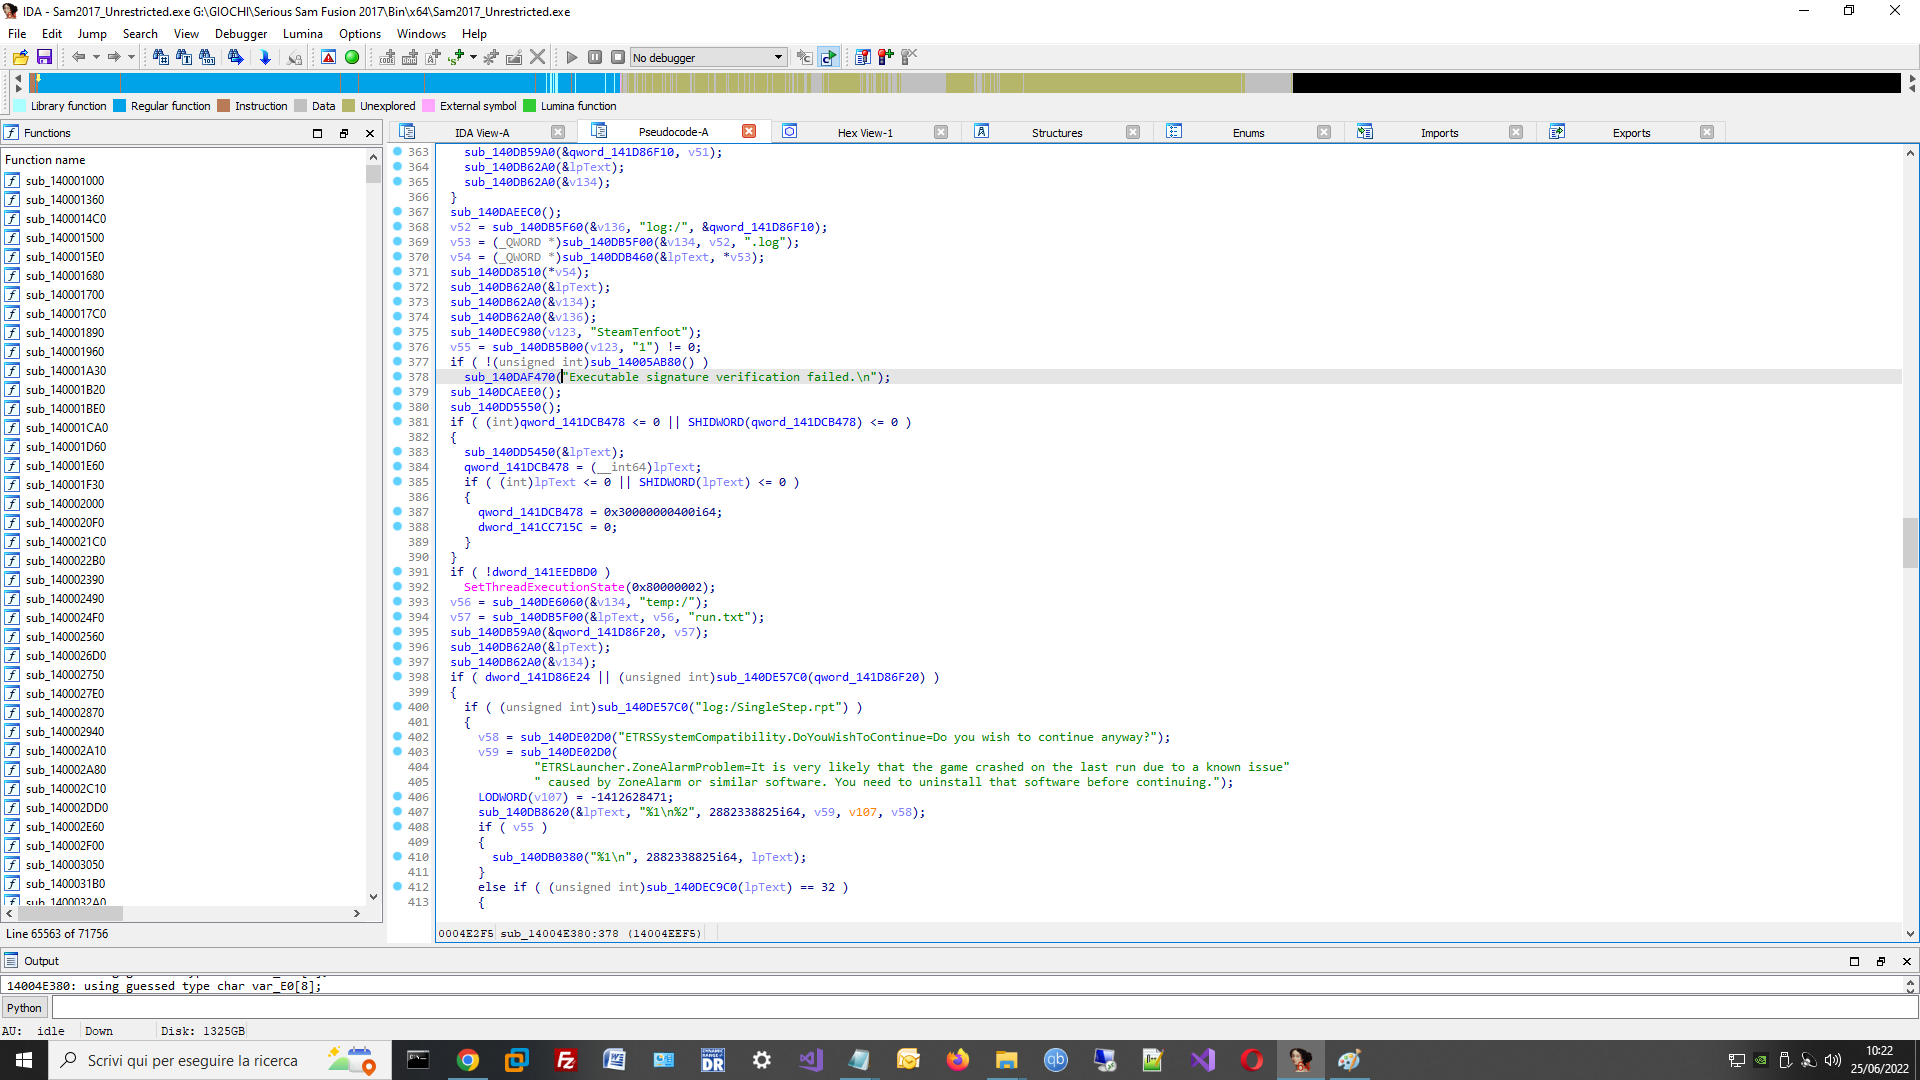Open the forward navigation history dropdown
The height and width of the screenshot is (1080, 1920).
(130, 57)
